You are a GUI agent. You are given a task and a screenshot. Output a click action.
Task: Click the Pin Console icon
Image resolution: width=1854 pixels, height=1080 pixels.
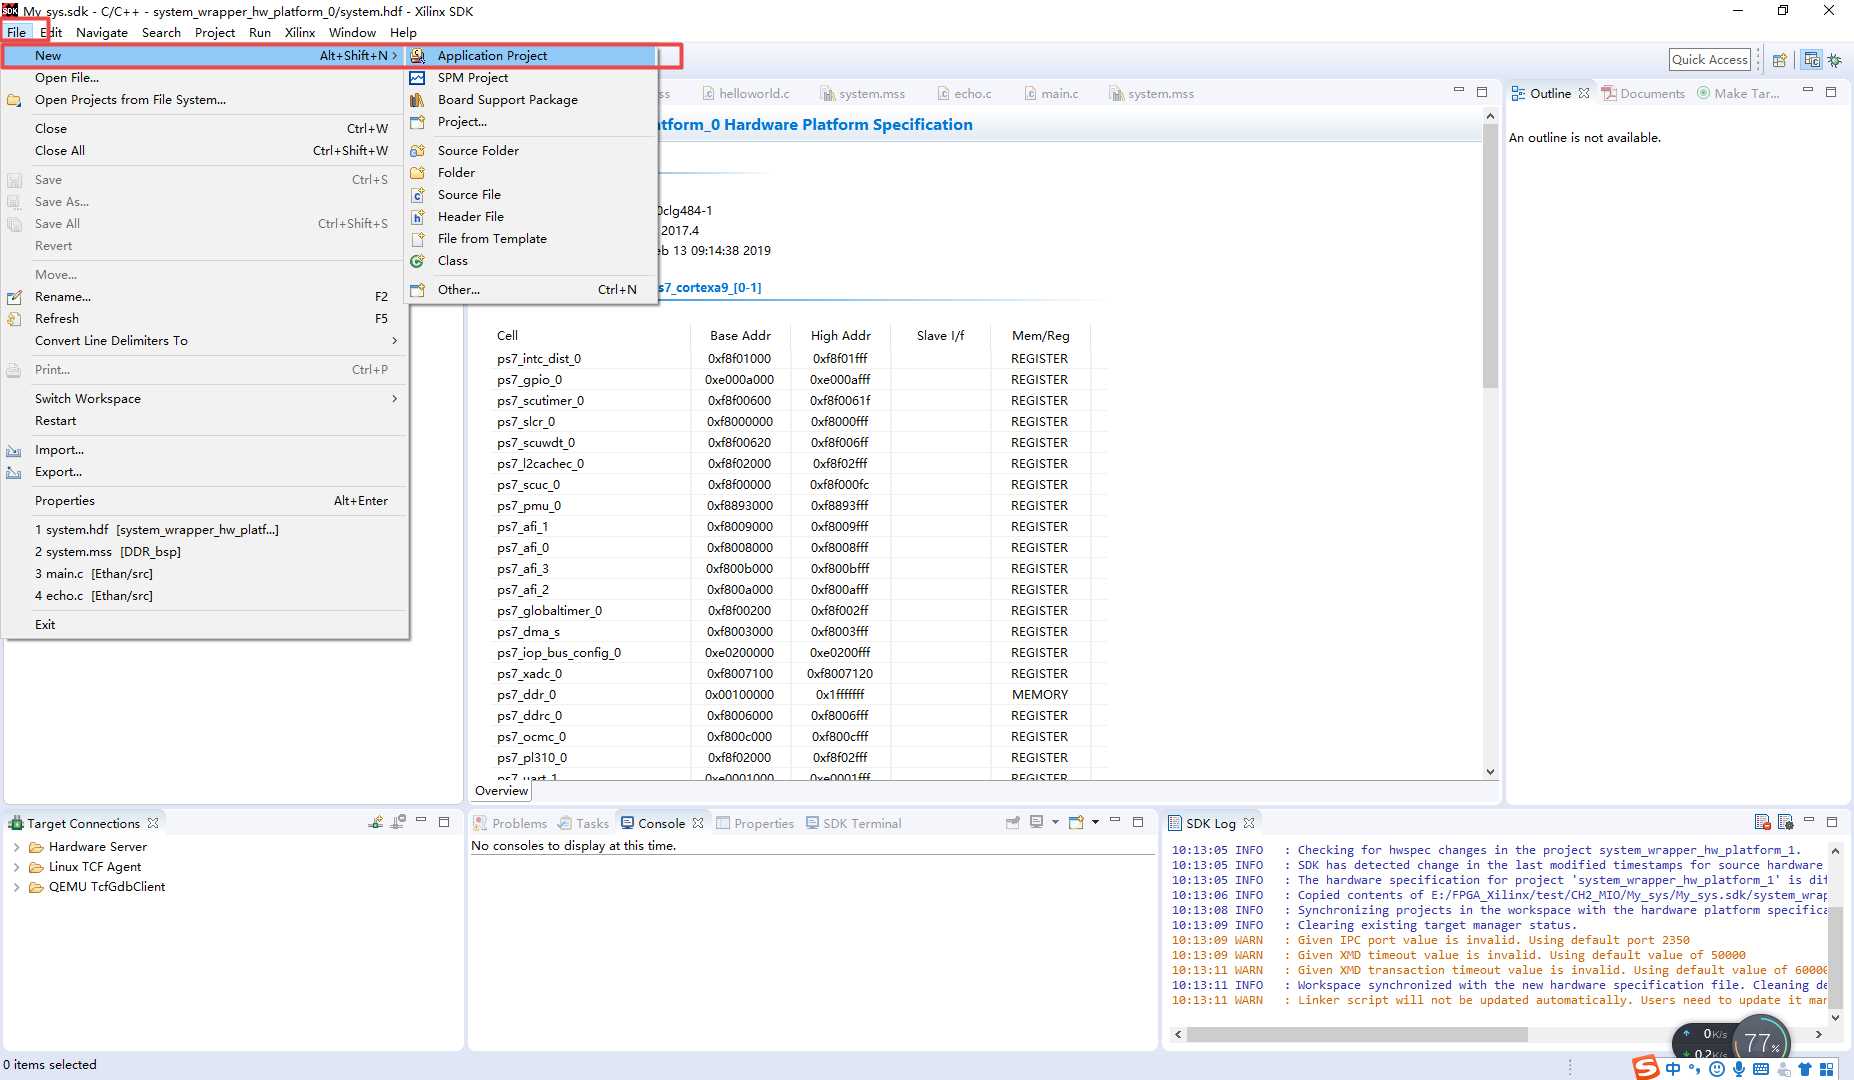tap(1012, 822)
